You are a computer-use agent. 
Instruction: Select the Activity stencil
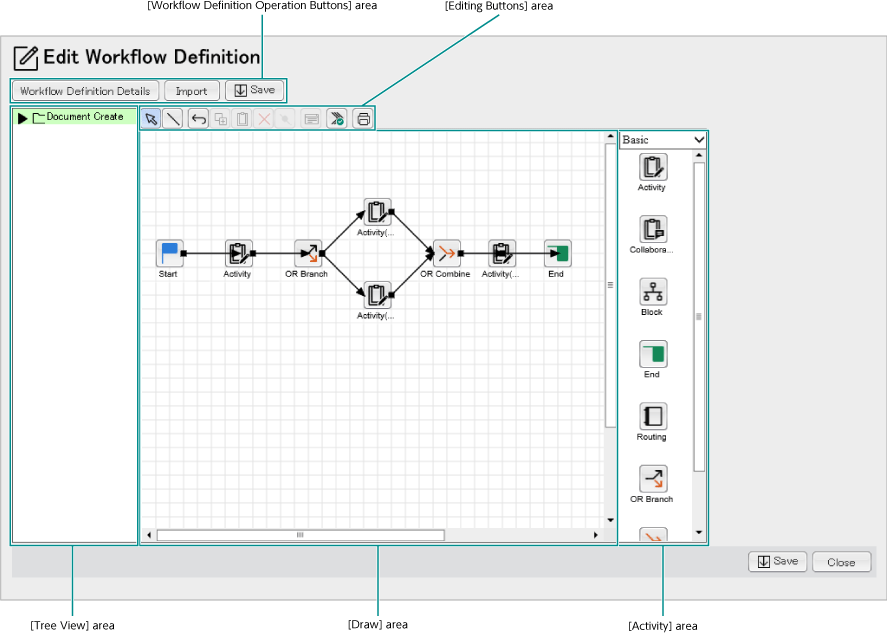click(651, 170)
